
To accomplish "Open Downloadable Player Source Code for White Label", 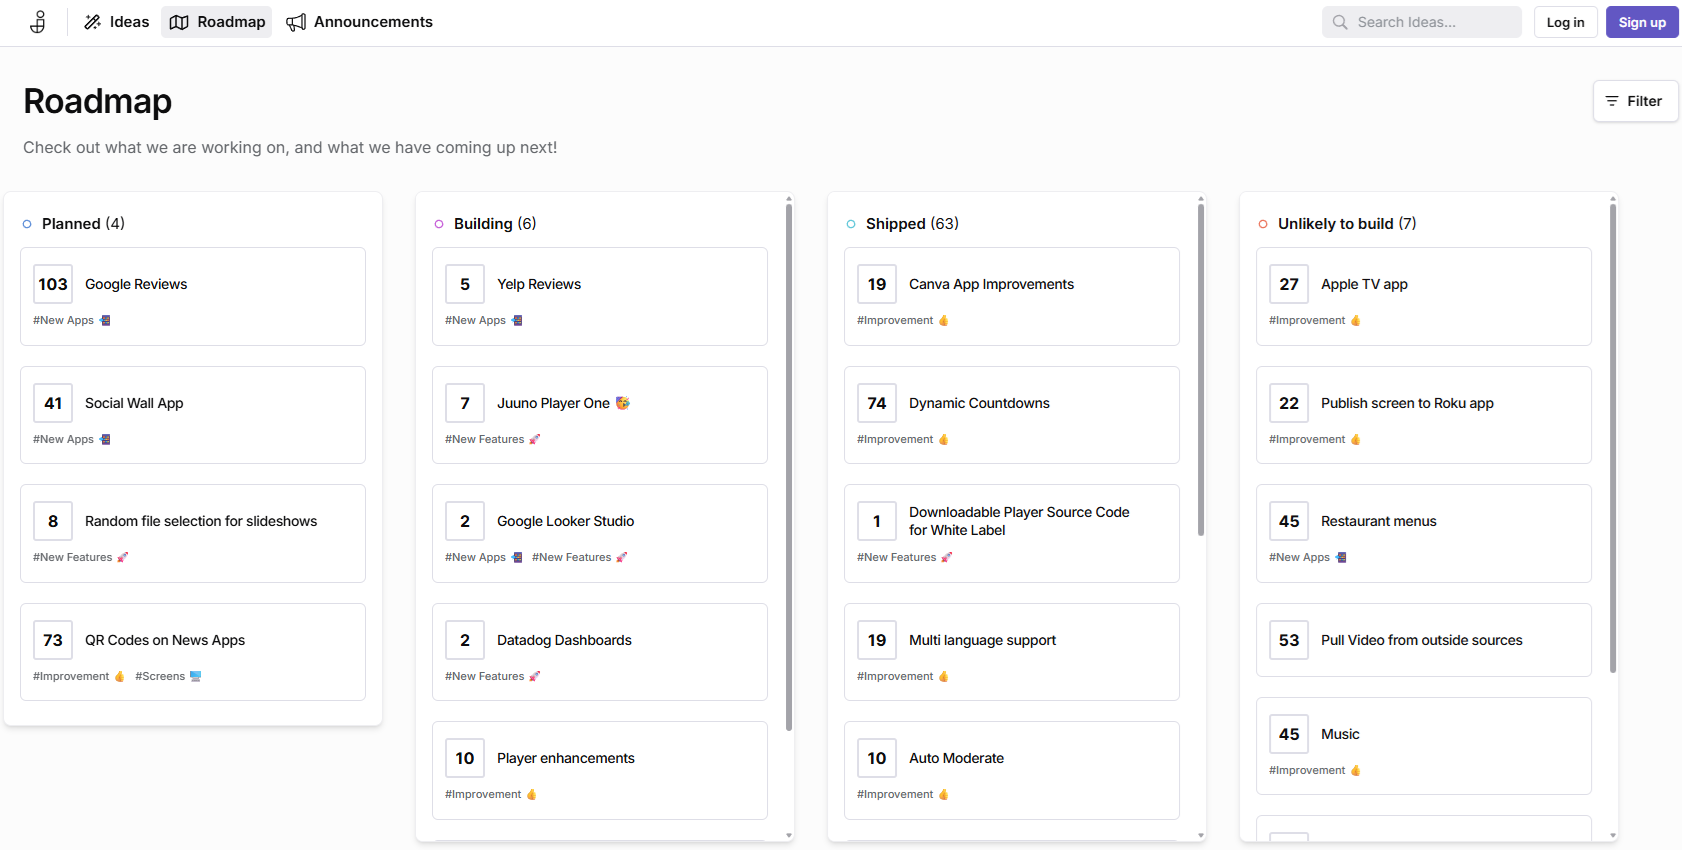I will click(x=1019, y=521).
